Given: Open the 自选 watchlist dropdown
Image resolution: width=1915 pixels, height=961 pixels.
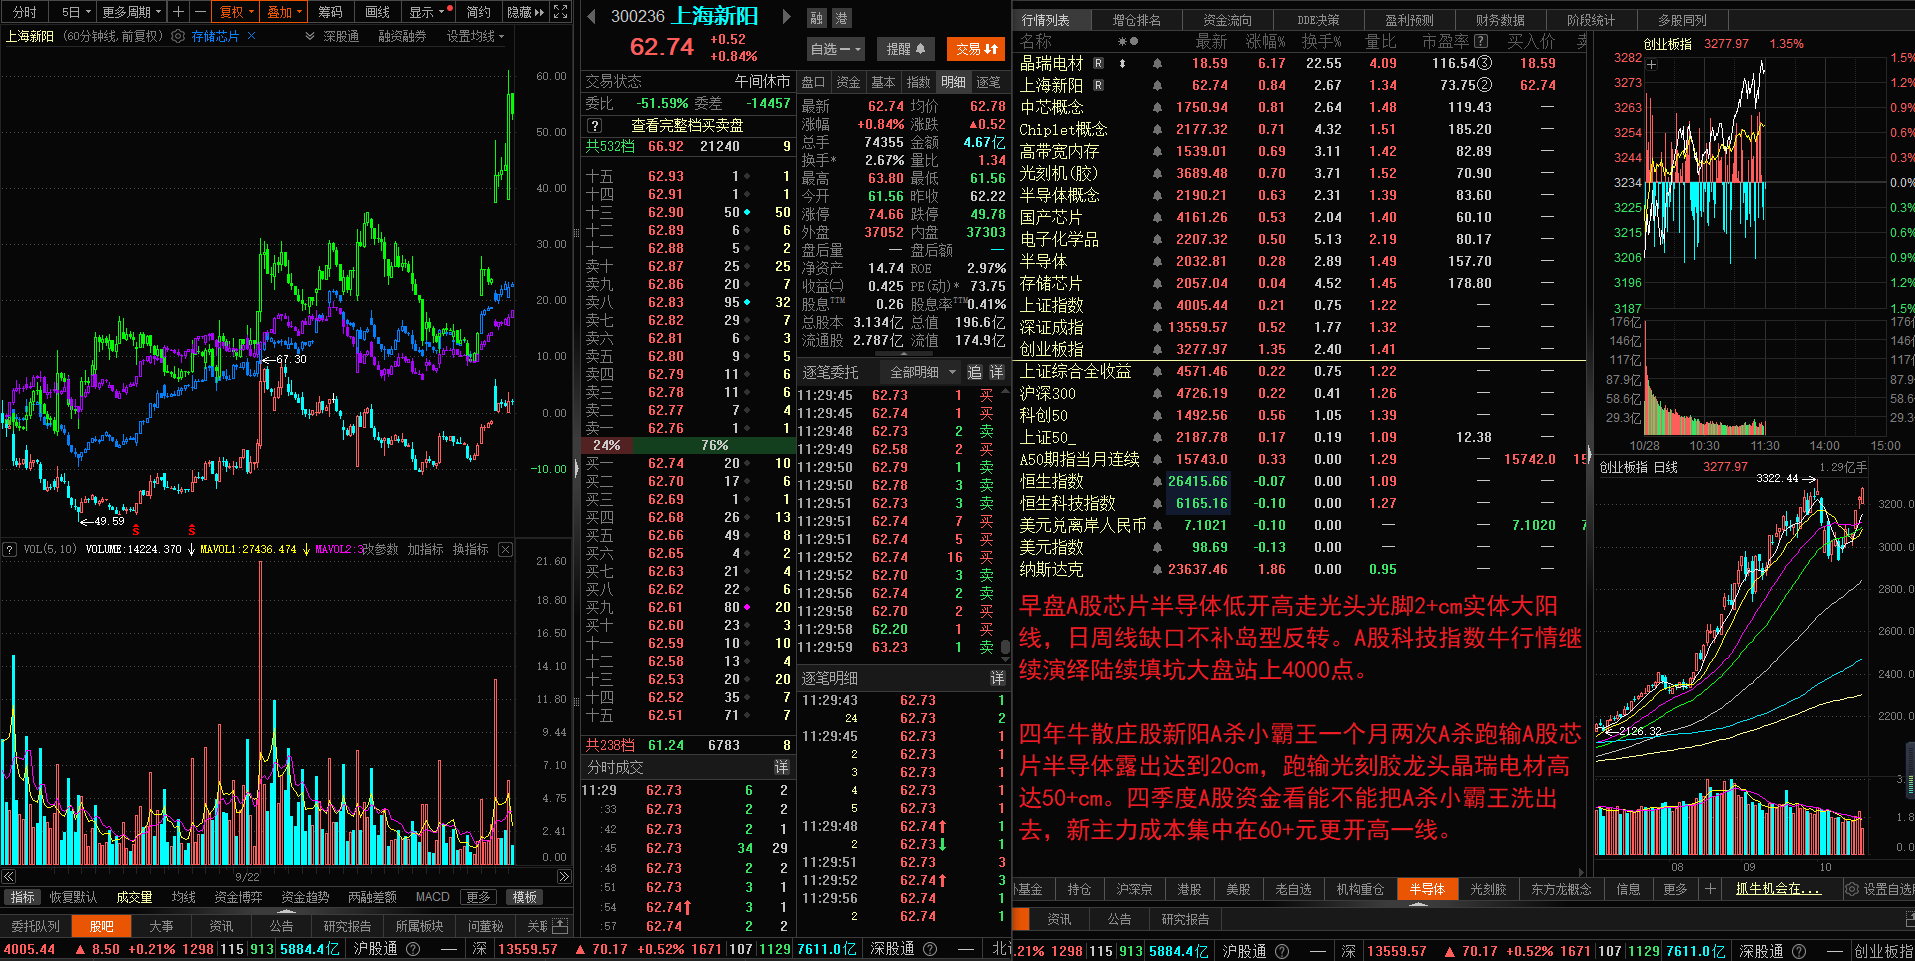Looking at the screenshot, I should coord(835,48).
